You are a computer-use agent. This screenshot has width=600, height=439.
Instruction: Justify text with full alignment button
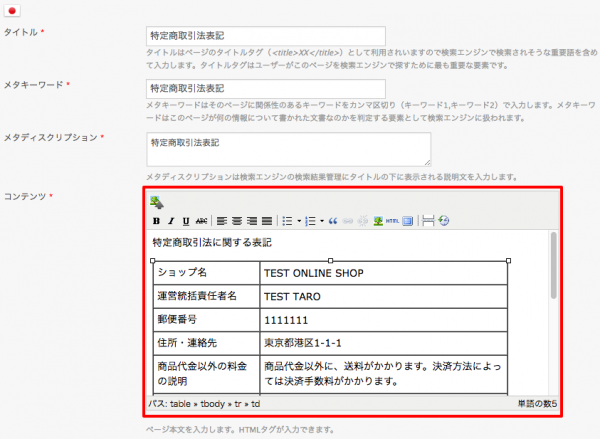click(267, 220)
